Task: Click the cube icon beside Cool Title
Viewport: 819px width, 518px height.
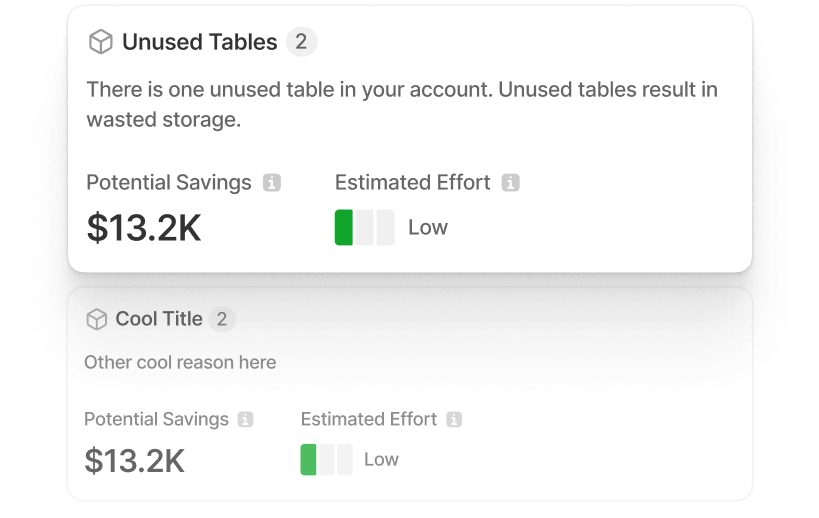Action: [x=96, y=319]
